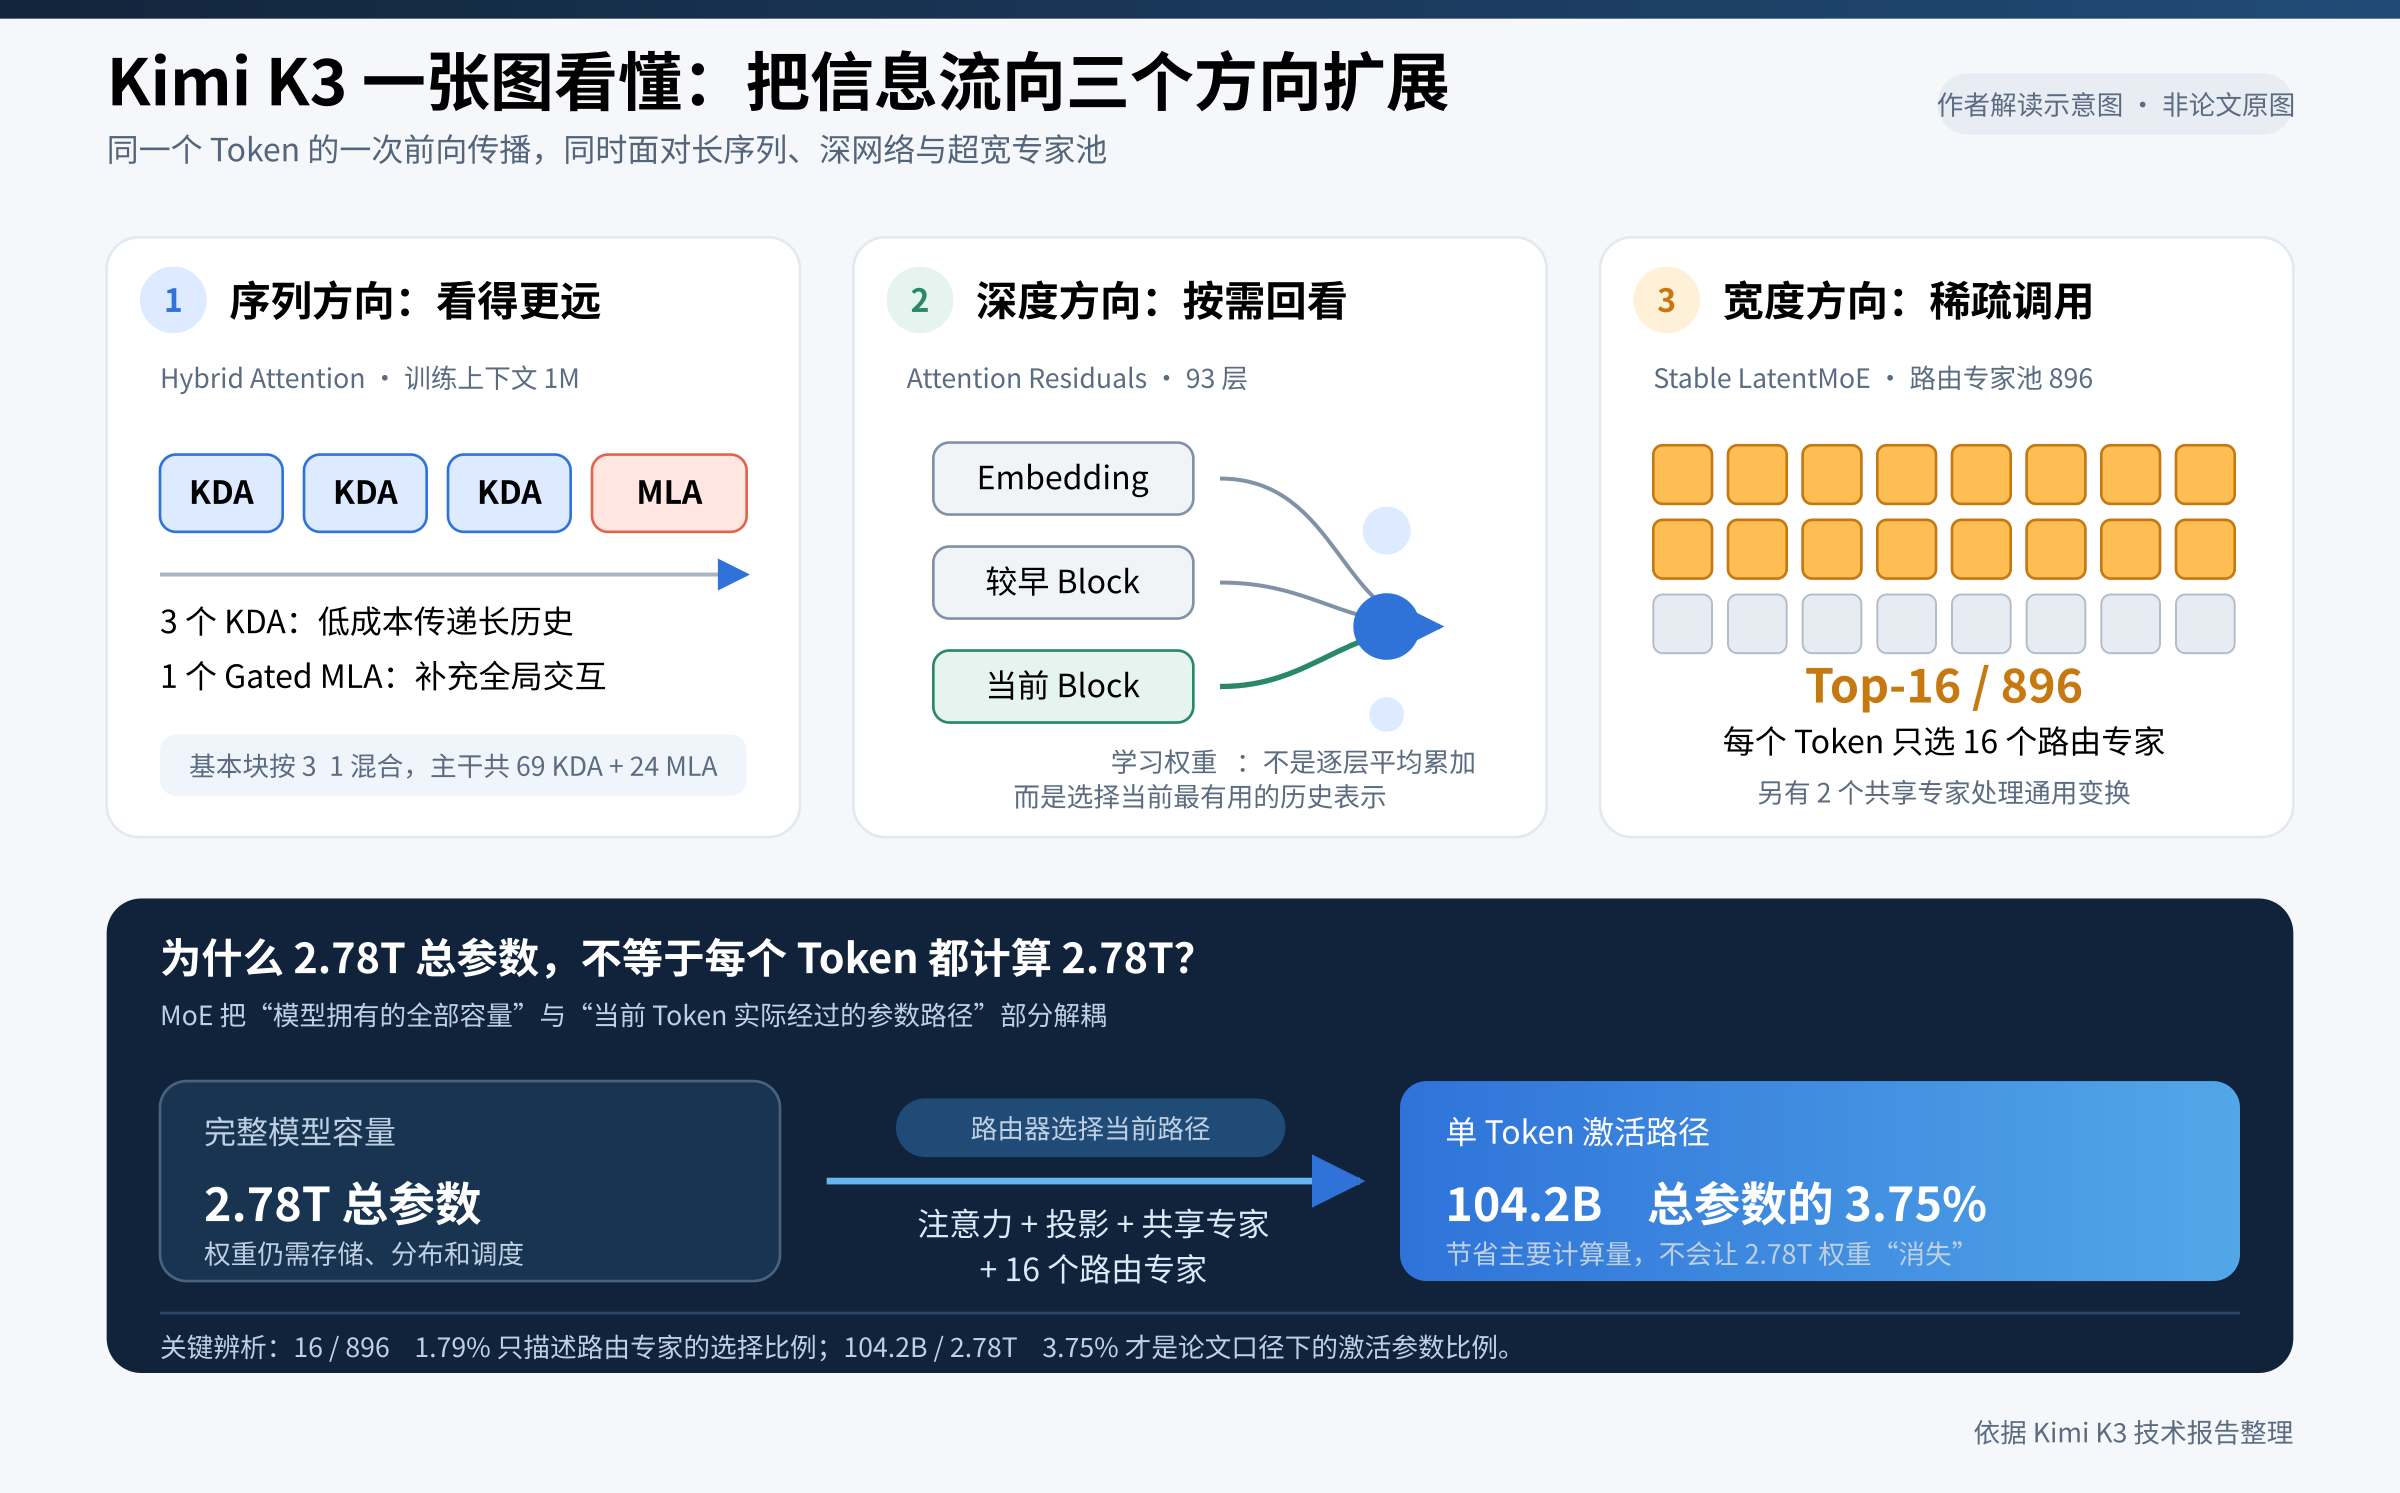
Task: Click the line 3 个 KDA：低成本传递长历史
Action: [367, 621]
